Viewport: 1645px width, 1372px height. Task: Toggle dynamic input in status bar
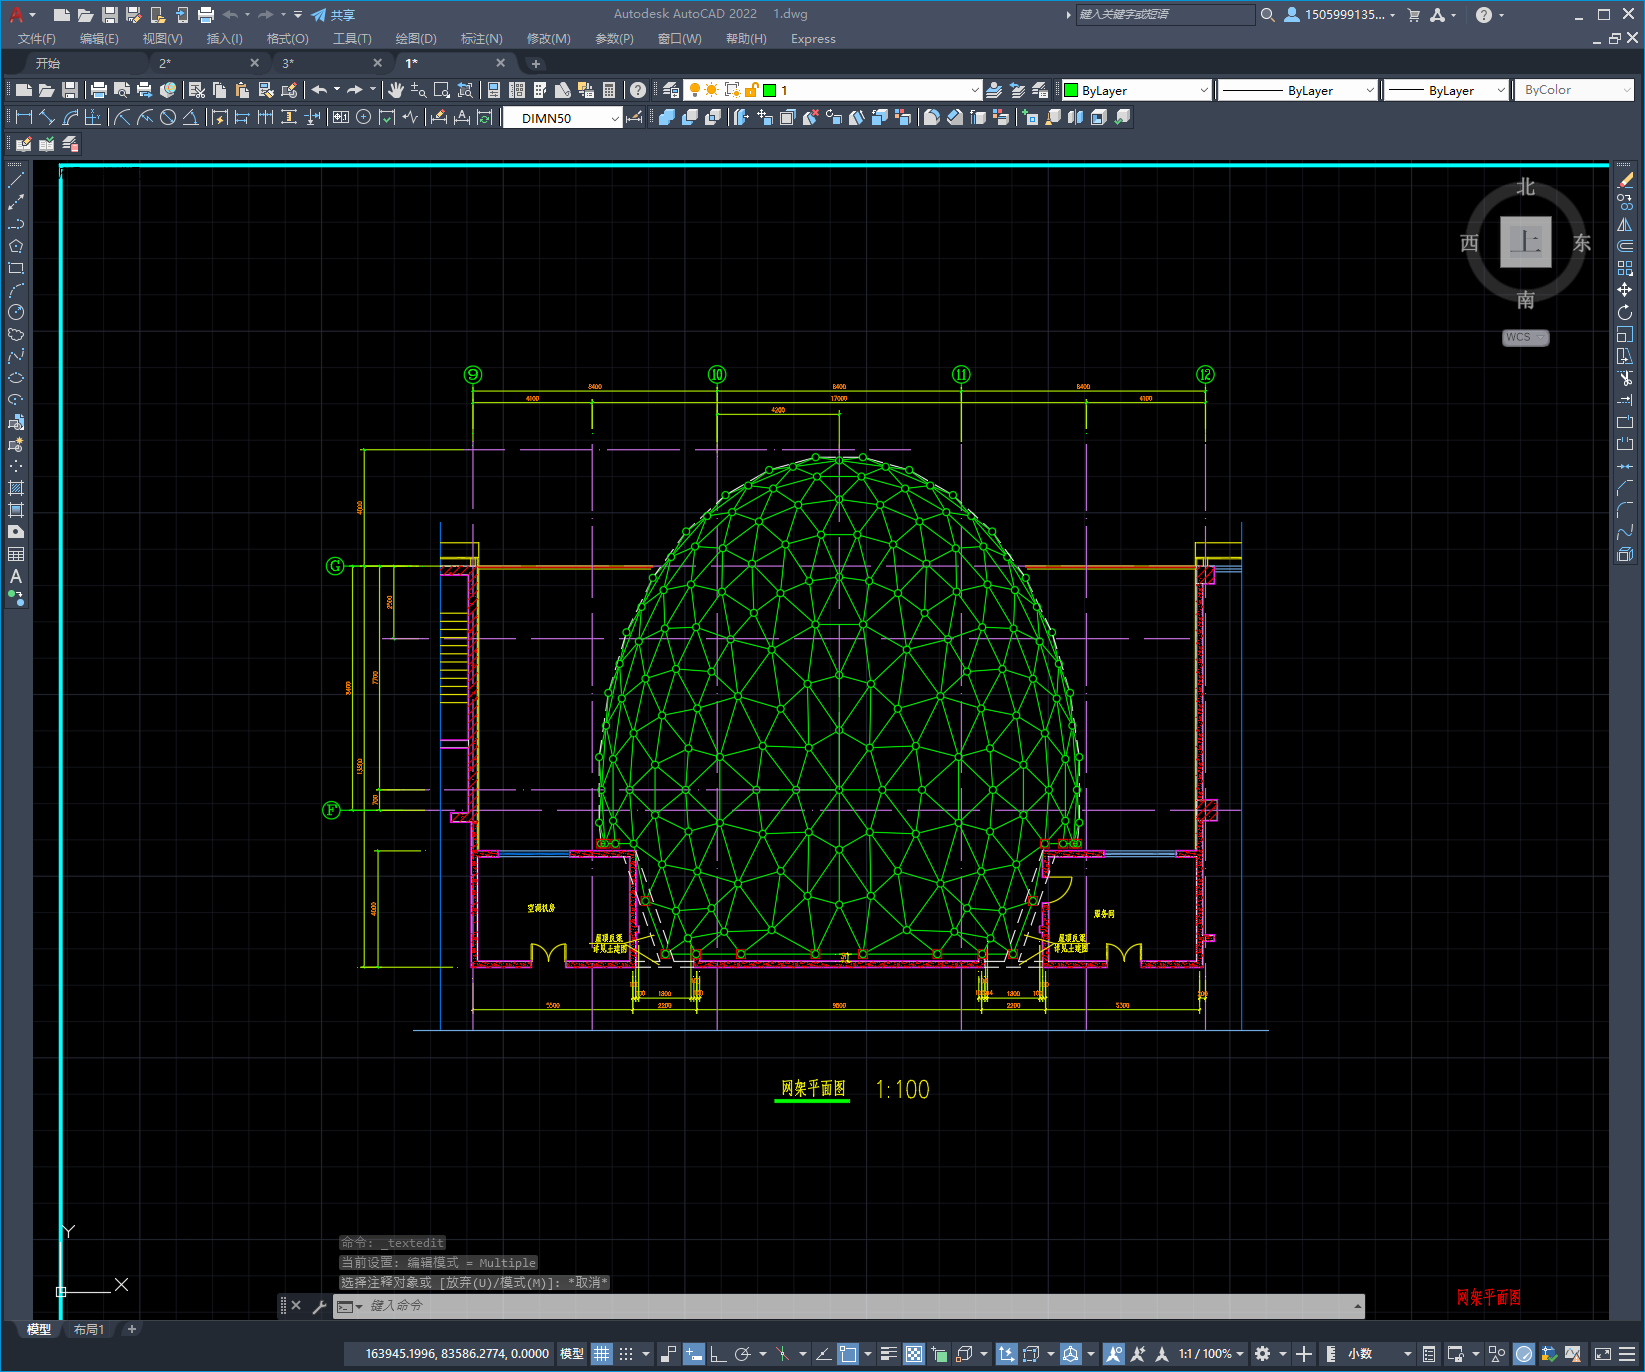[694, 1354]
